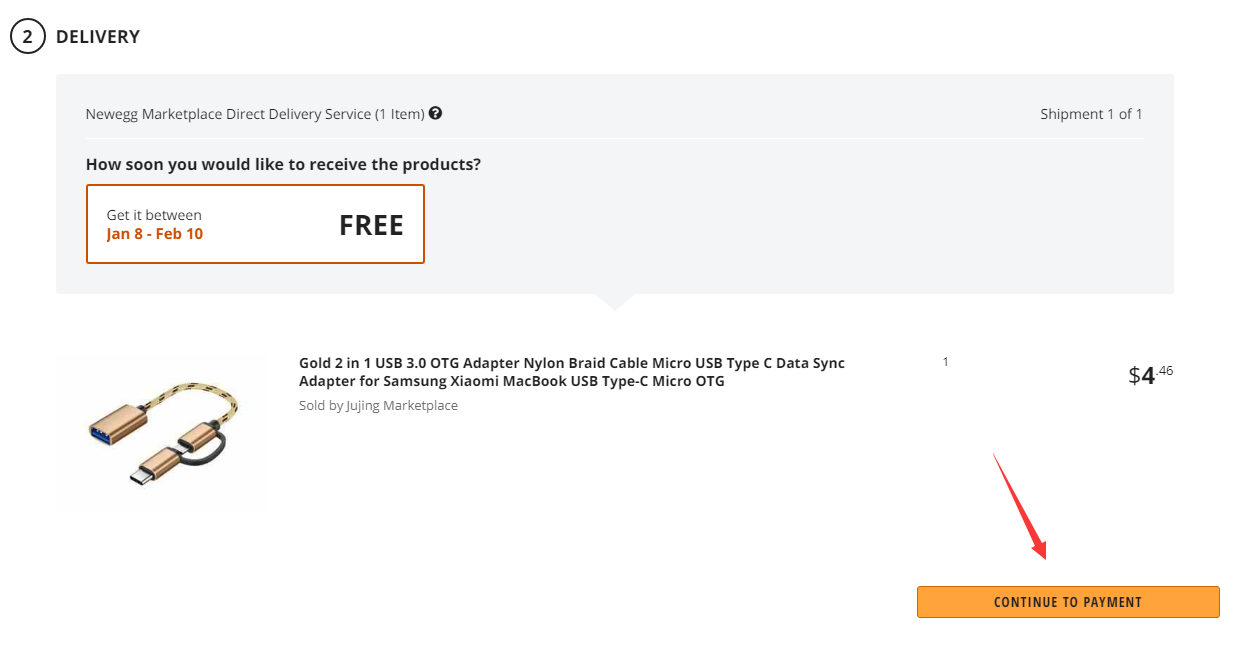1249x647 pixels.
Task: Click the Sold by Jujing Marketplace text
Action: point(378,406)
